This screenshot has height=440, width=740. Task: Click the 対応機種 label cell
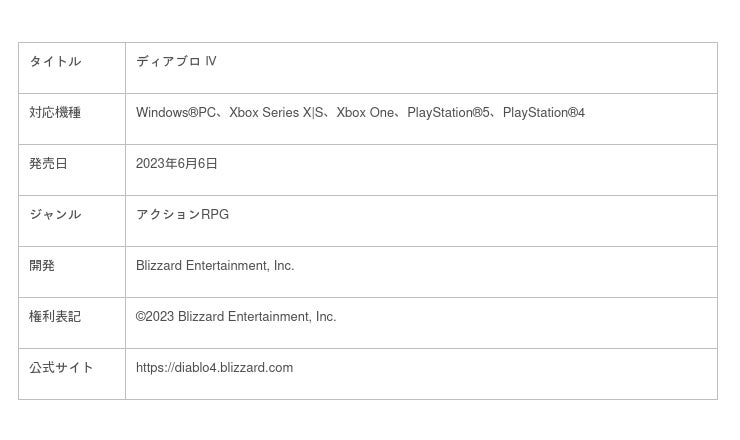55,113
